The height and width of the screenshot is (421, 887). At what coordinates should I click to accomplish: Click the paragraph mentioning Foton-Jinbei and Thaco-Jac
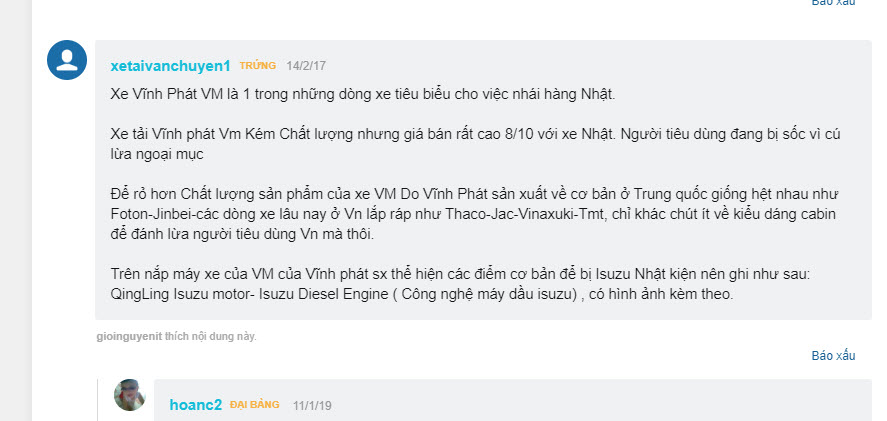[x=474, y=214]
